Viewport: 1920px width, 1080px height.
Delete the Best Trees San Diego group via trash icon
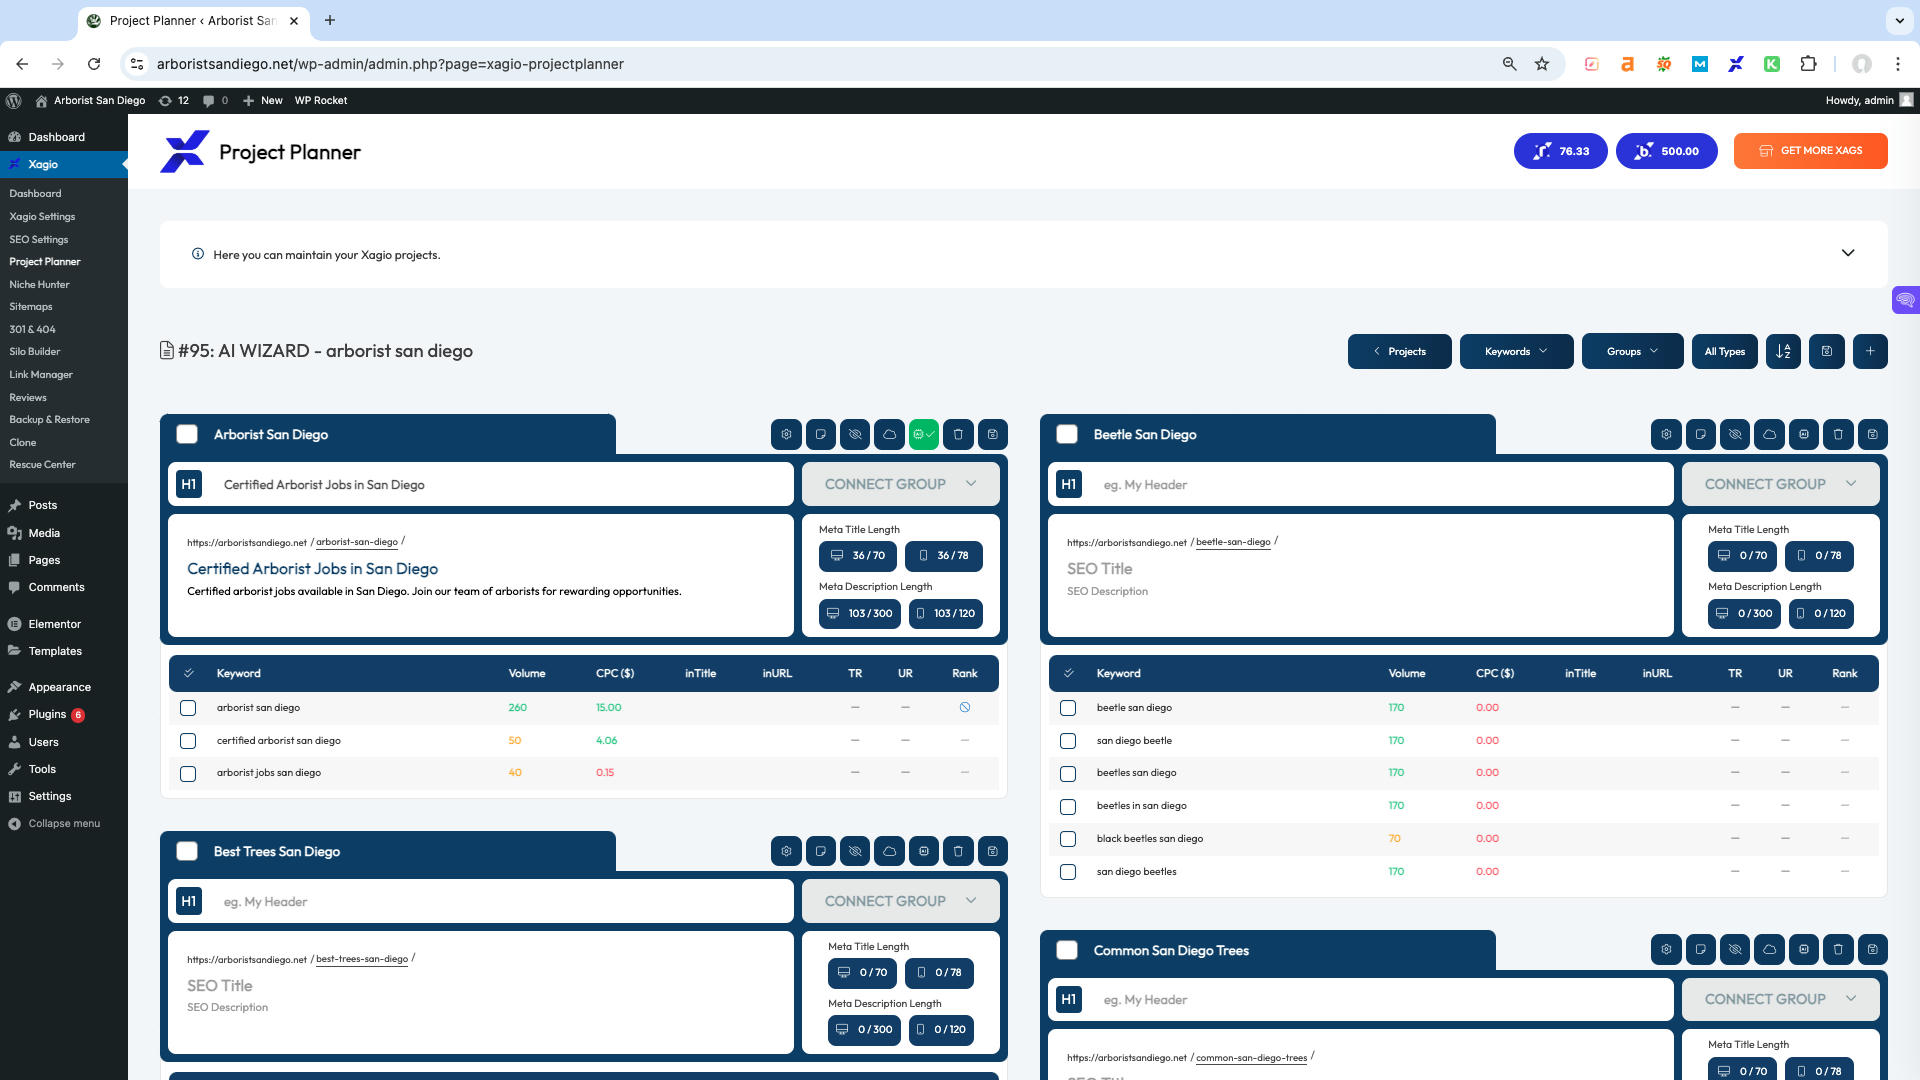(x=958, y=851)
